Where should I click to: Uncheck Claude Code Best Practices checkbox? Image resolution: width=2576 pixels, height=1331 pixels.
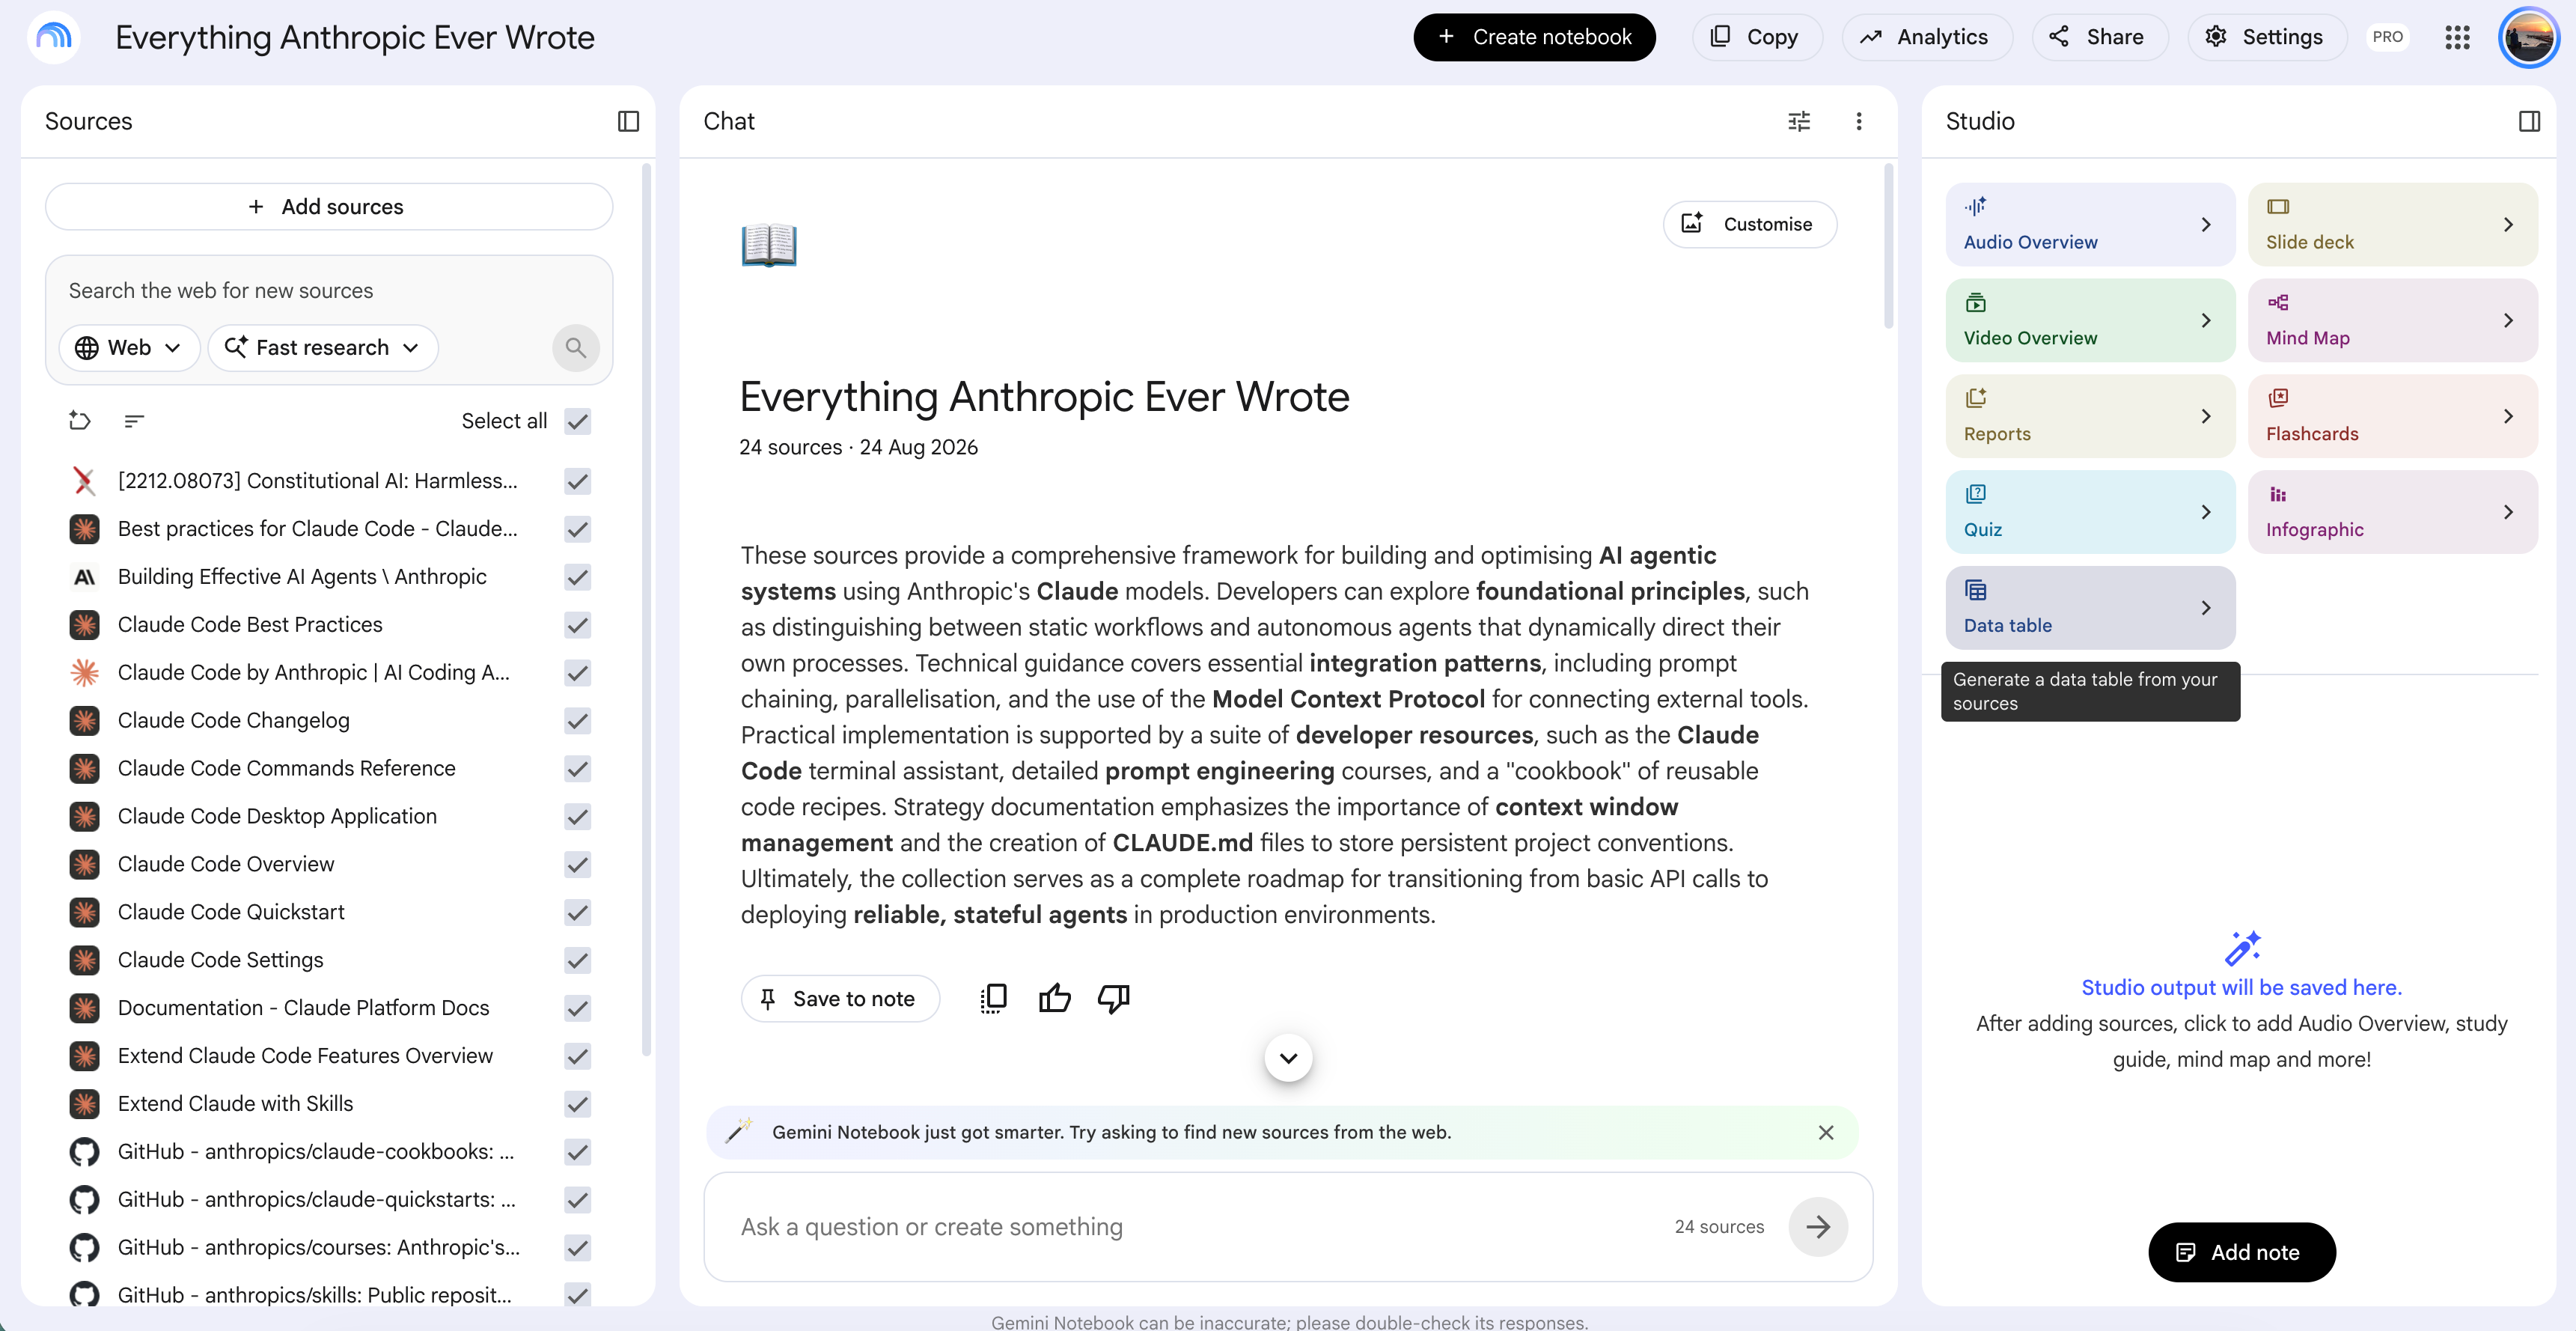point(577,625)
